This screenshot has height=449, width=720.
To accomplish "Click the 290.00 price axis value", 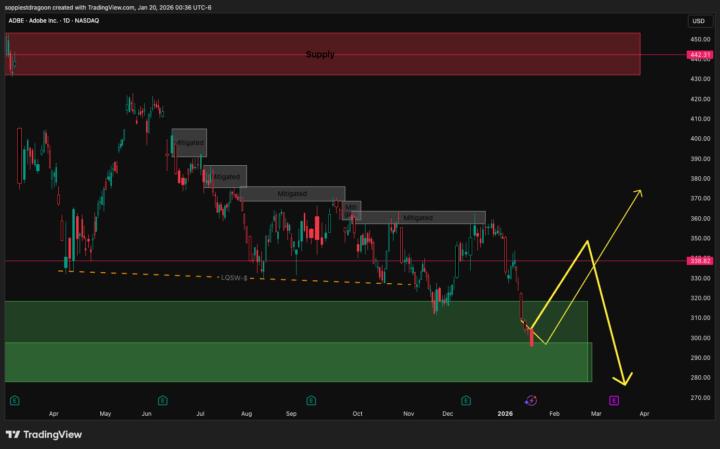I will tap(700, 358).
